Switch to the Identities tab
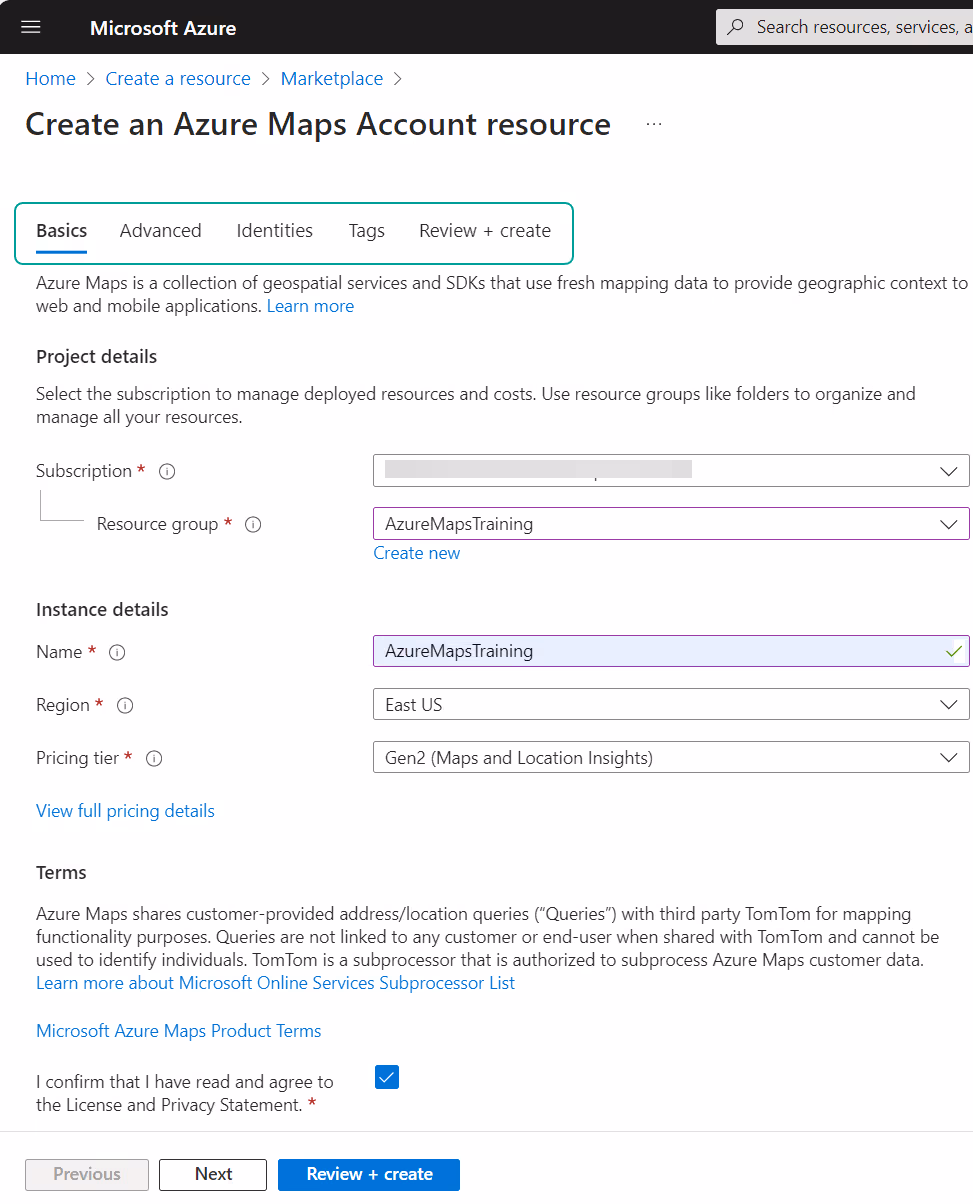This screenshot has height=1204, width=973. click(x=274, y=231)
